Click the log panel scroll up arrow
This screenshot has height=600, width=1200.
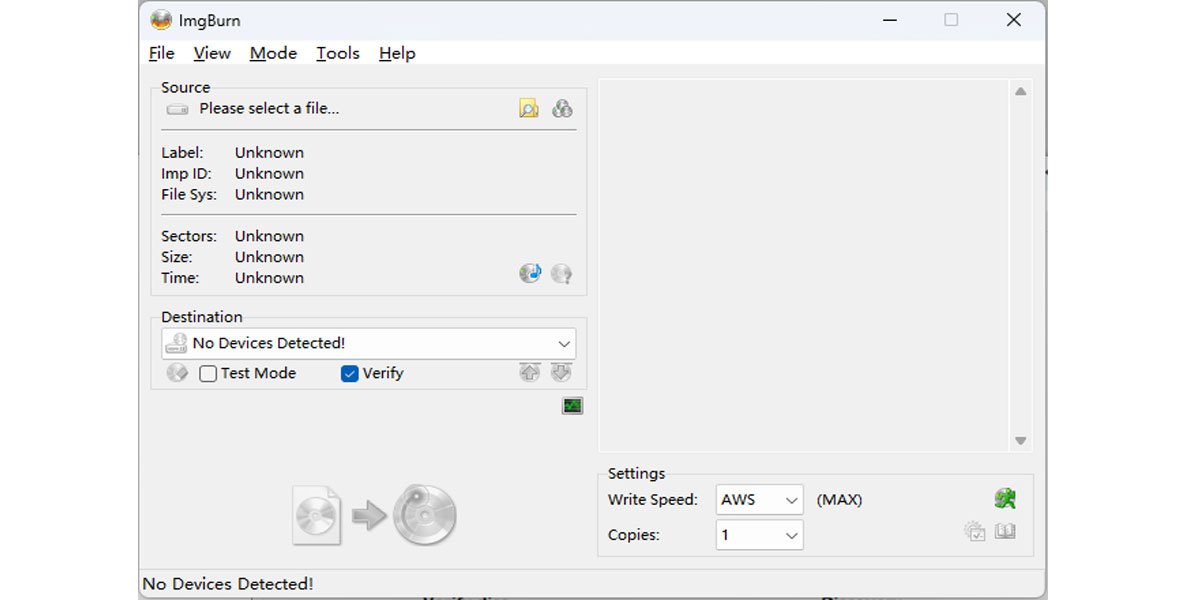(x=1020, y=92)
